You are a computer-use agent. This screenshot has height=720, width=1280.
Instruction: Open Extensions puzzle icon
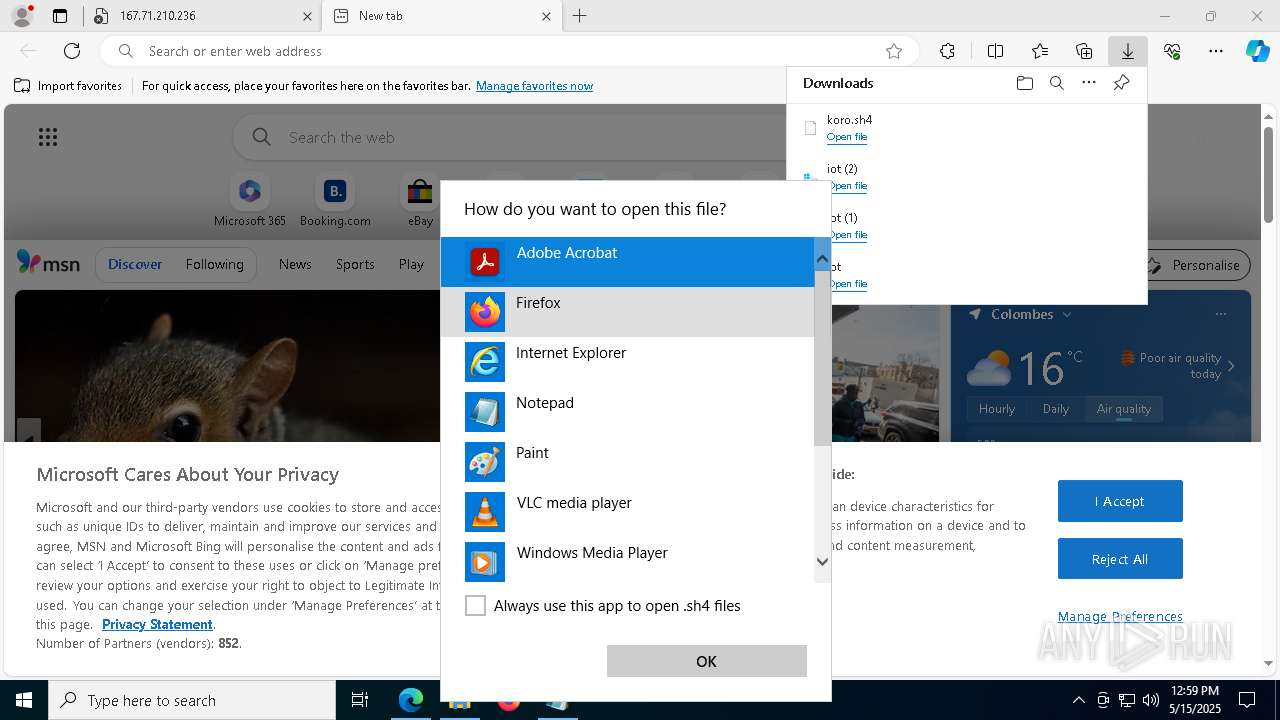coord(947,51)
